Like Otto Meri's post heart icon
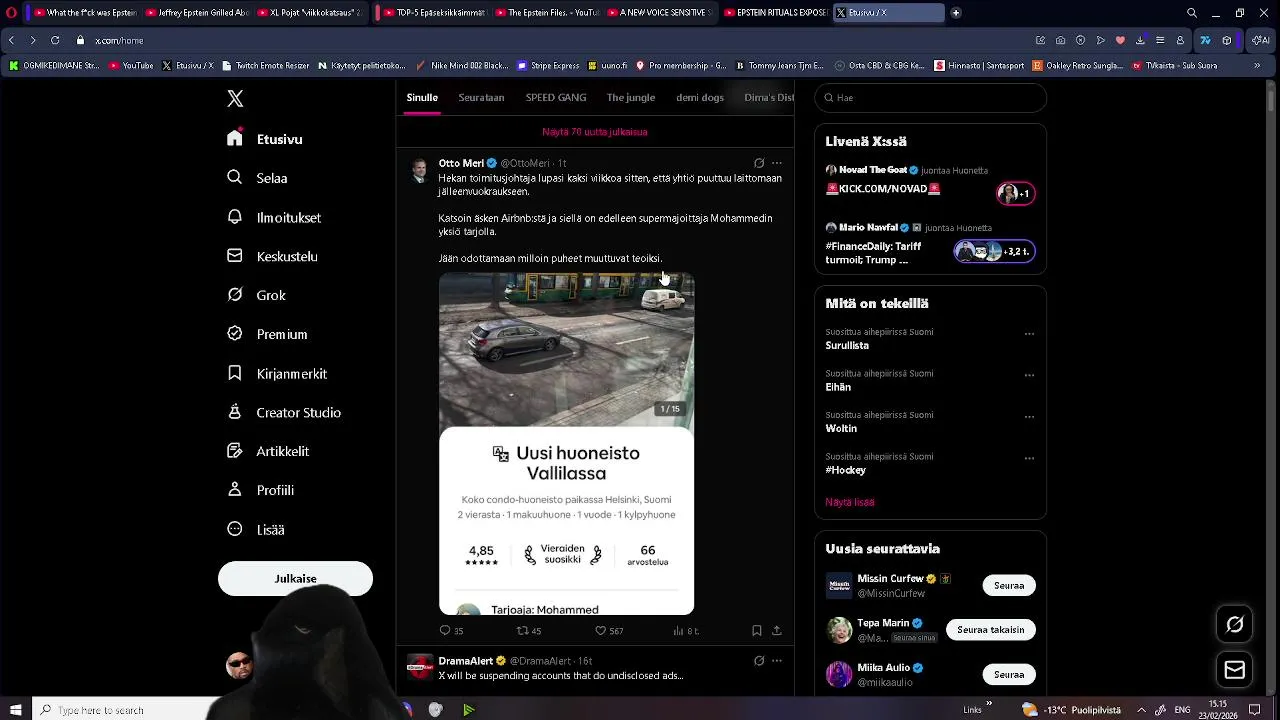Viewport: 1280px width, 720px height. pos(600,630)
